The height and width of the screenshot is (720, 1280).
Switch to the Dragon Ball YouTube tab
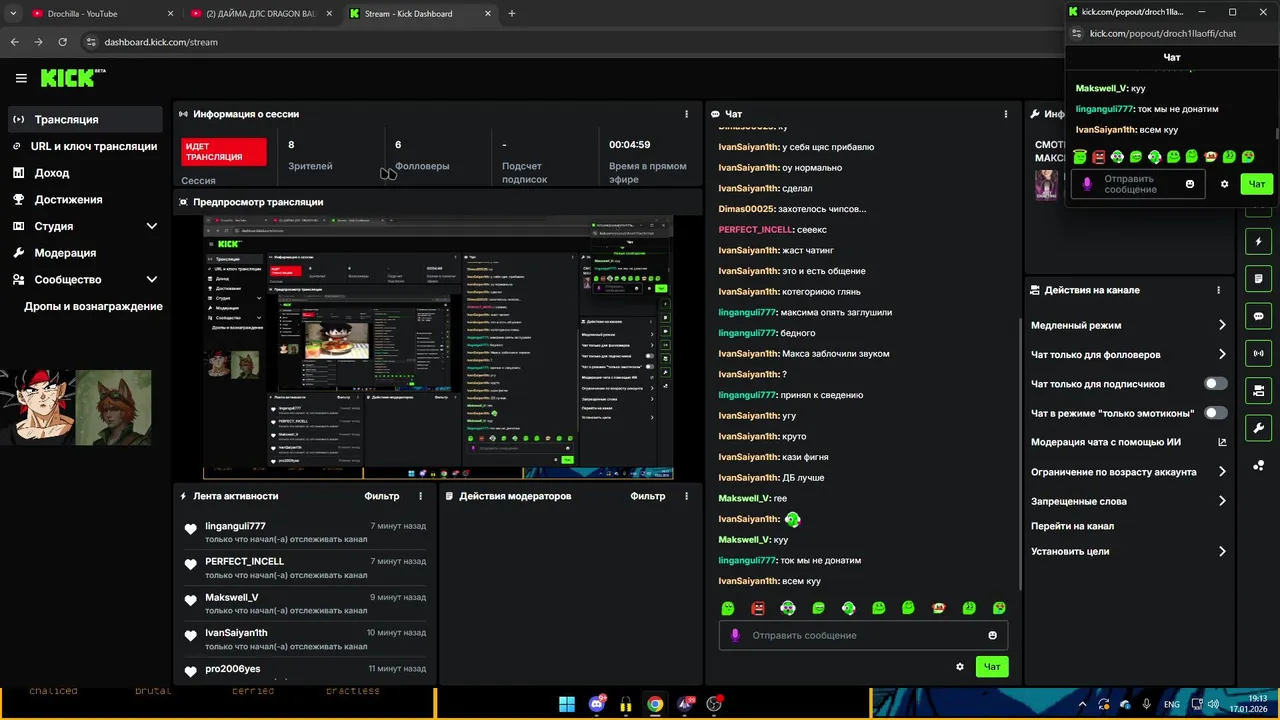pos(262,13)
